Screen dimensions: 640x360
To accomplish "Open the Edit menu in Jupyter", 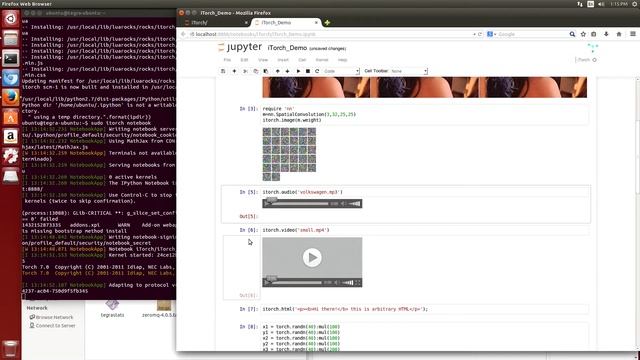I will pos(244,60).
